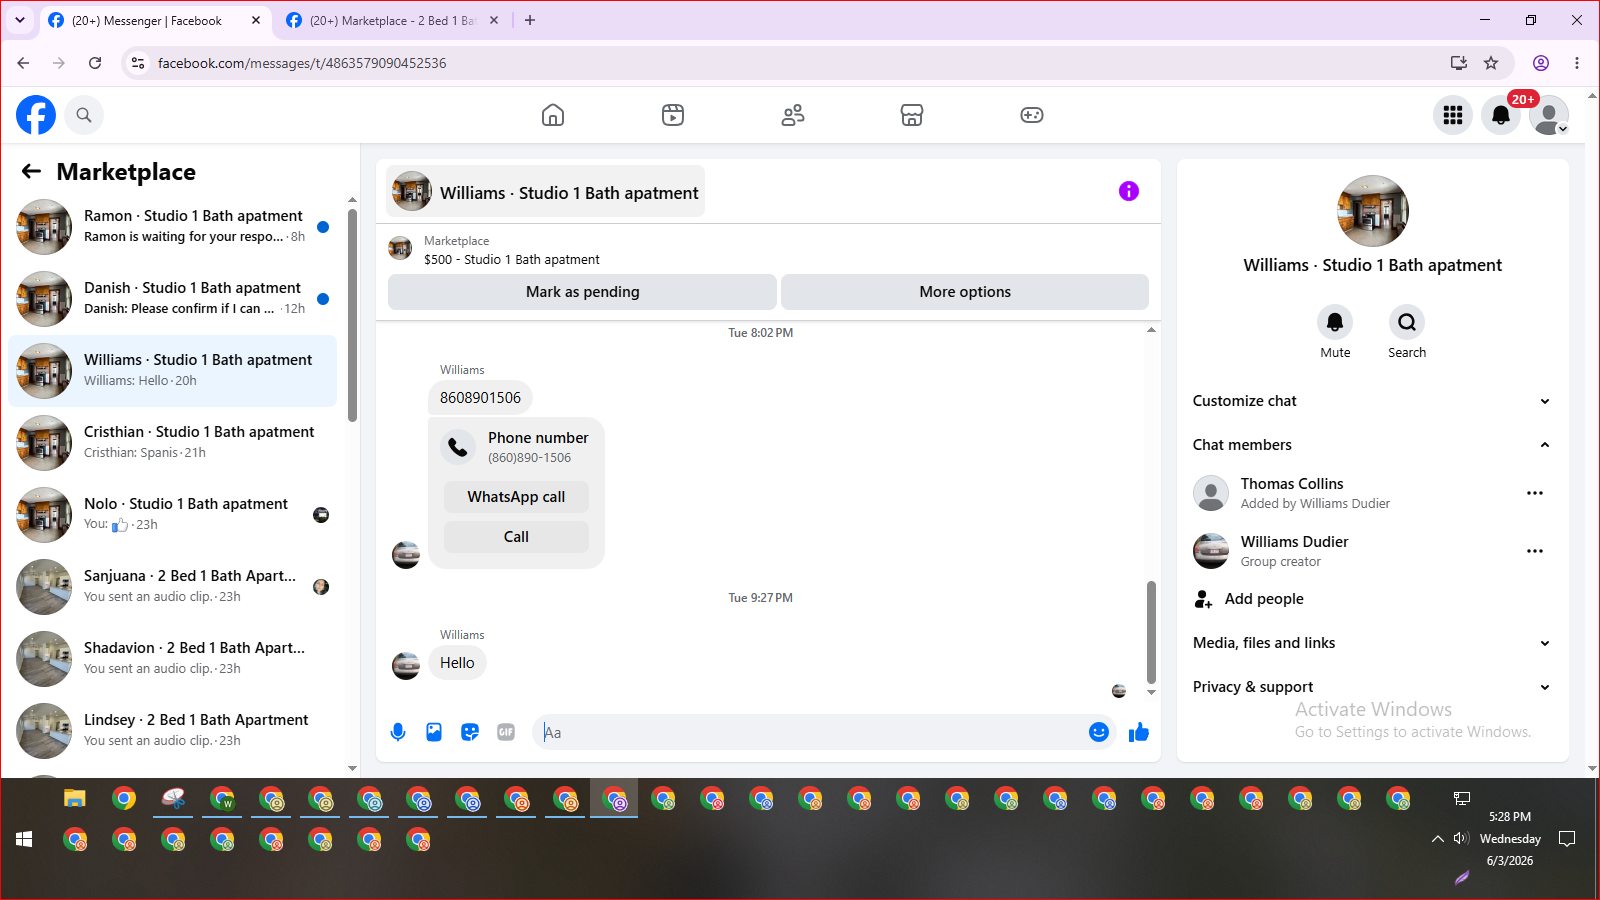Go to Facebook Home icon
The width and height of the screenshot is (1600, 900).
point(553,115)
